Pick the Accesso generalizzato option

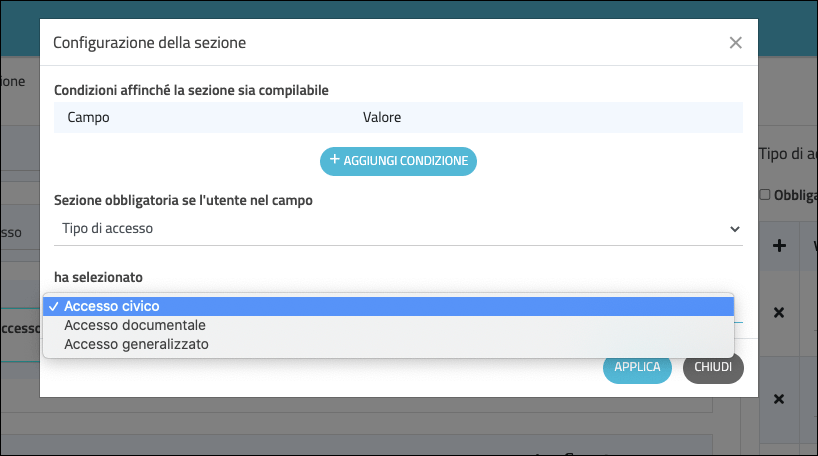pyautogui.click(x=136, y=344)
